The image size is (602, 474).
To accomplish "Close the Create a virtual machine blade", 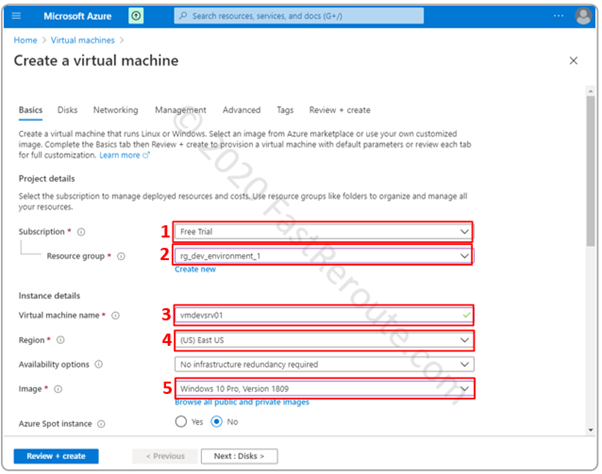I will pos(573,61).
